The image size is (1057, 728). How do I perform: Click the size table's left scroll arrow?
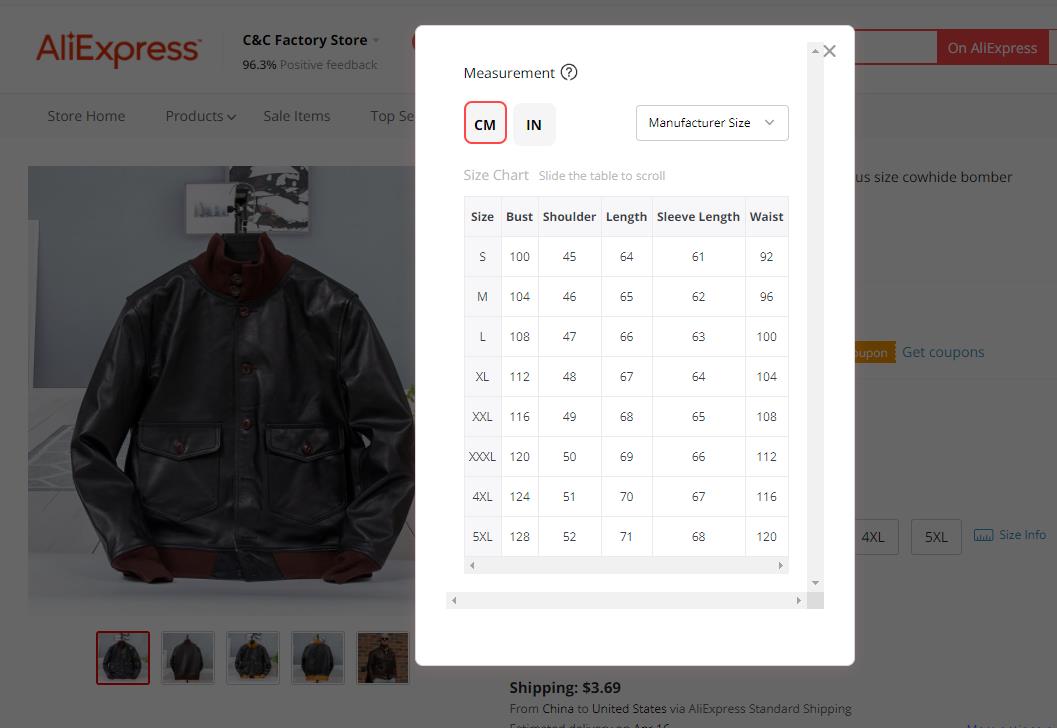tap(472, 566)
